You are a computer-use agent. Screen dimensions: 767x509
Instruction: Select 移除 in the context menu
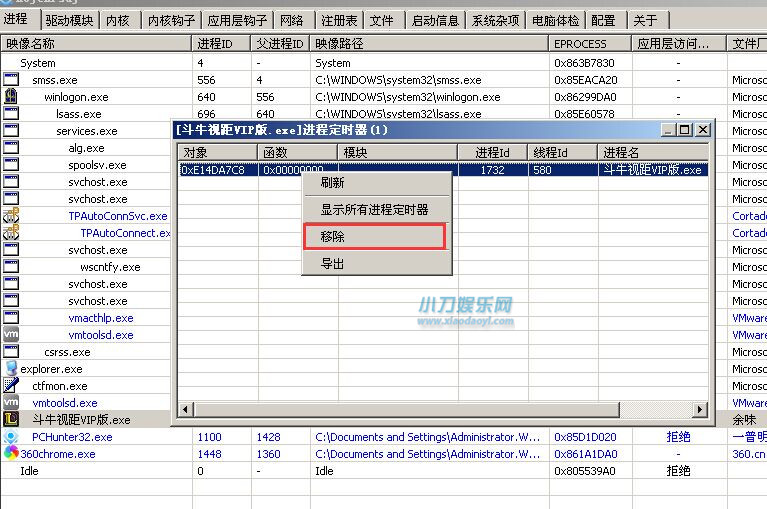coord(374,237)
